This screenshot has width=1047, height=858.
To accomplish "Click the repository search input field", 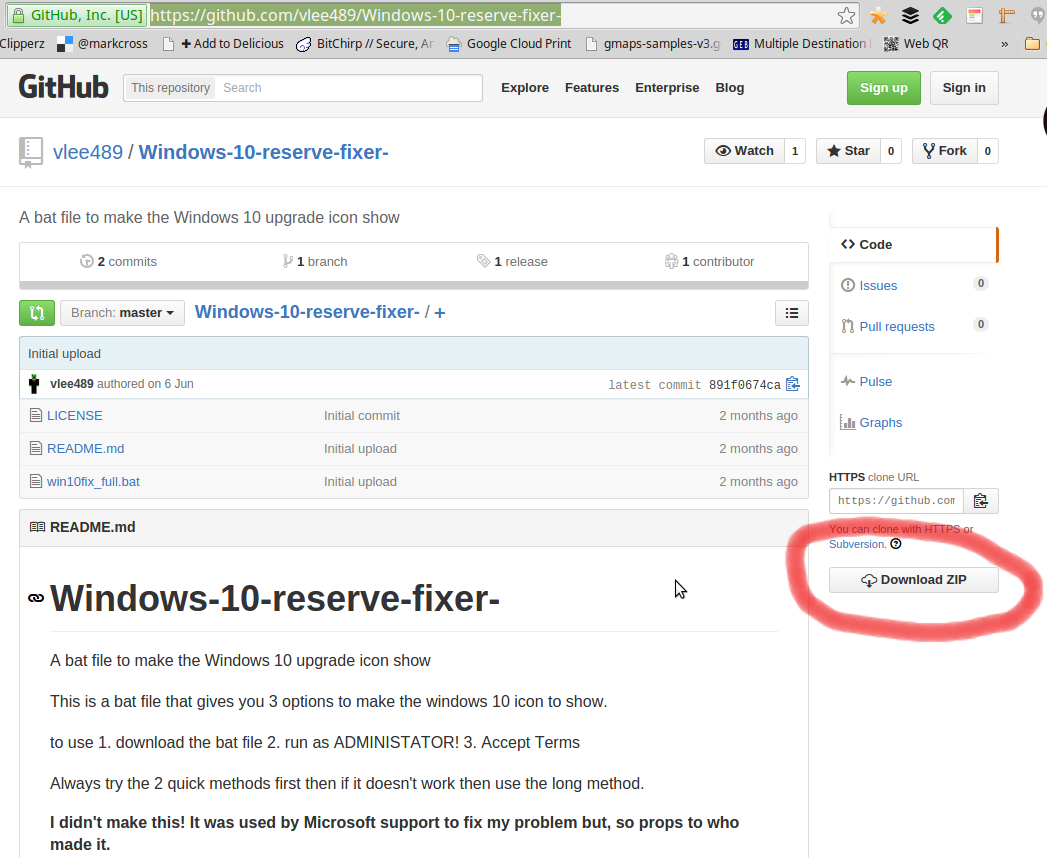I will coord(348,87).
